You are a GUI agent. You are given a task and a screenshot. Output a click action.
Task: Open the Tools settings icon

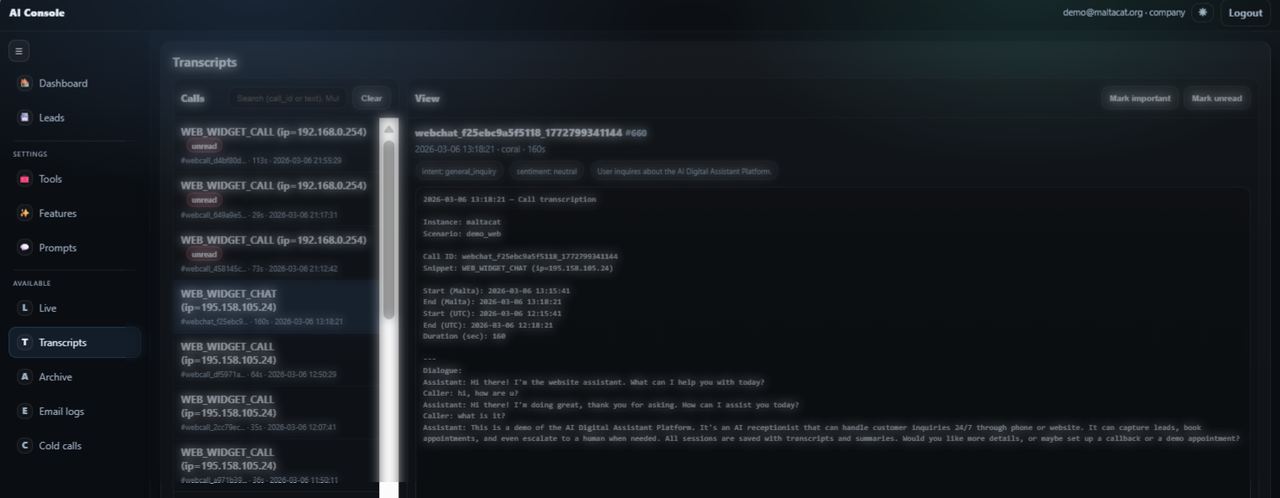pyautogui.click(x=25, y=179)
